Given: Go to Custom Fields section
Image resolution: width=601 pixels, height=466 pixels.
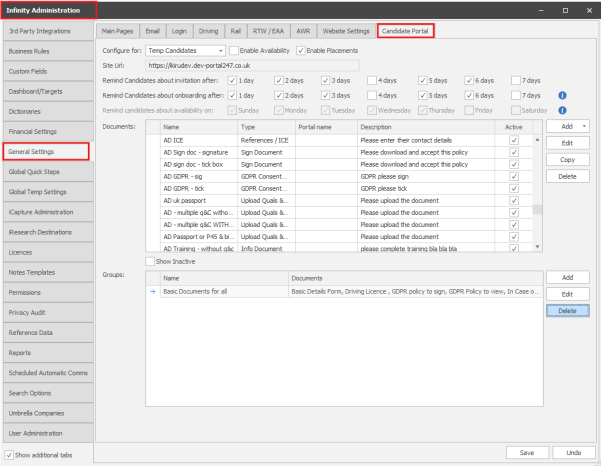Looking at the screenshot, I should click(48, 71).
